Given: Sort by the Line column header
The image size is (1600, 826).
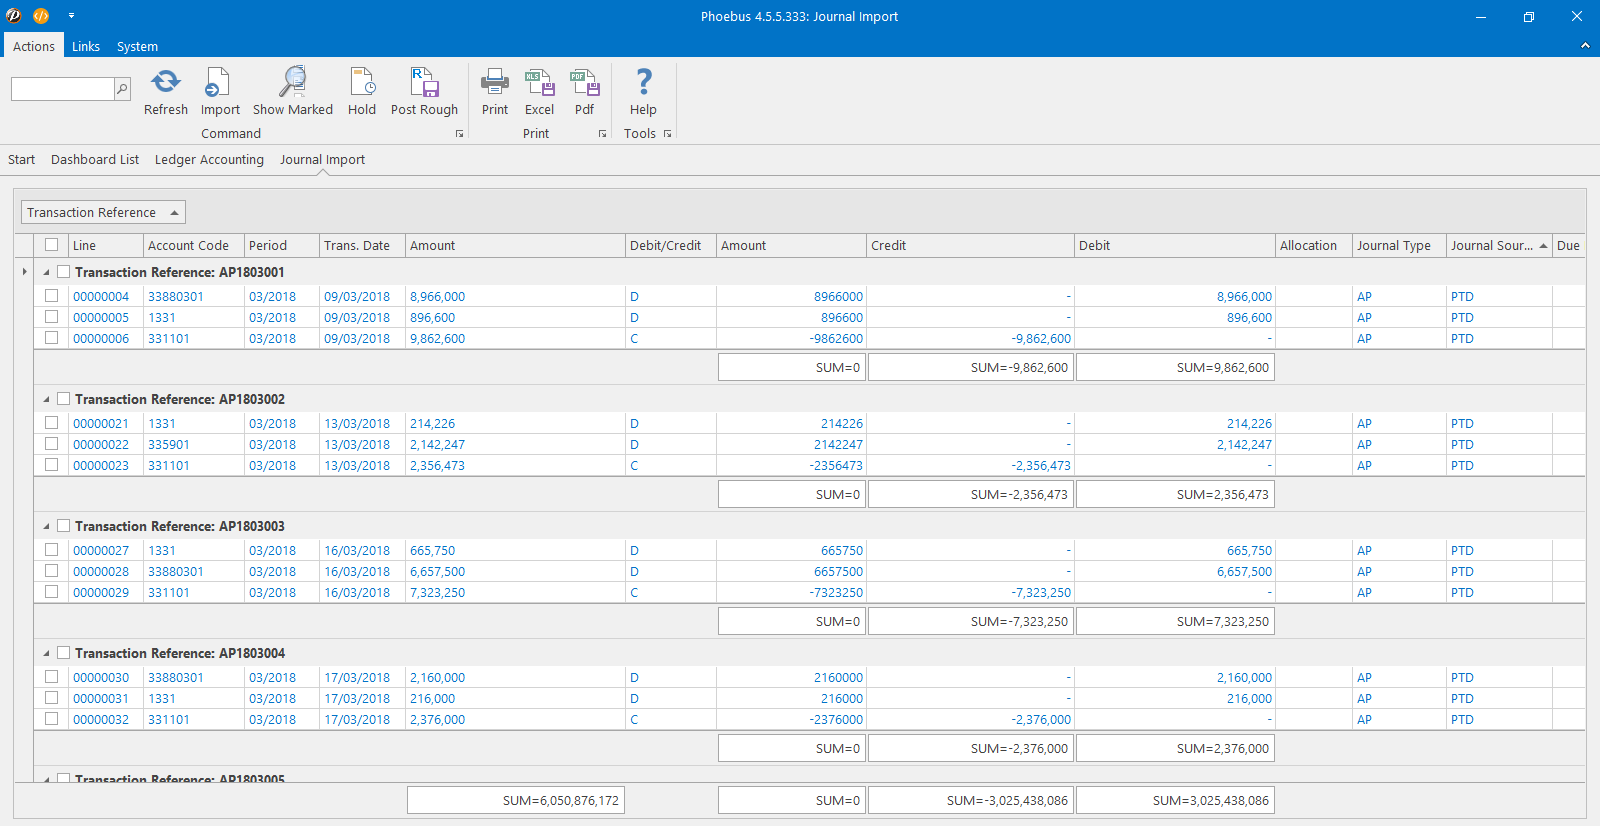Looking at the screenshot, I should [x=106, y=245].
